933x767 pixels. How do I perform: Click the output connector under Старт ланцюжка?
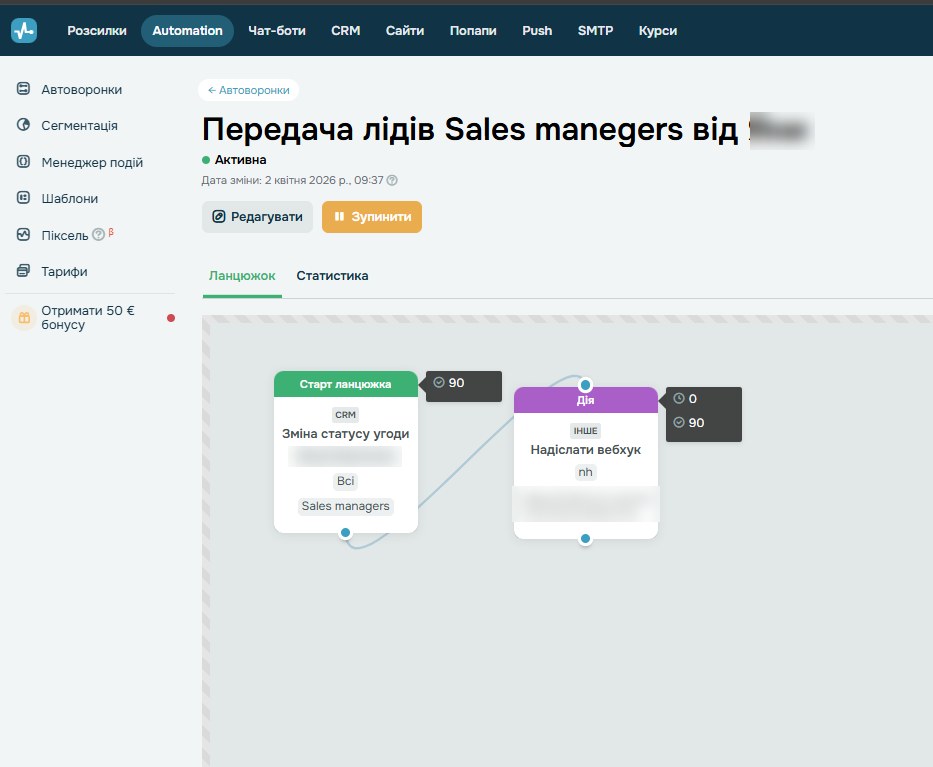click(345, 533)
